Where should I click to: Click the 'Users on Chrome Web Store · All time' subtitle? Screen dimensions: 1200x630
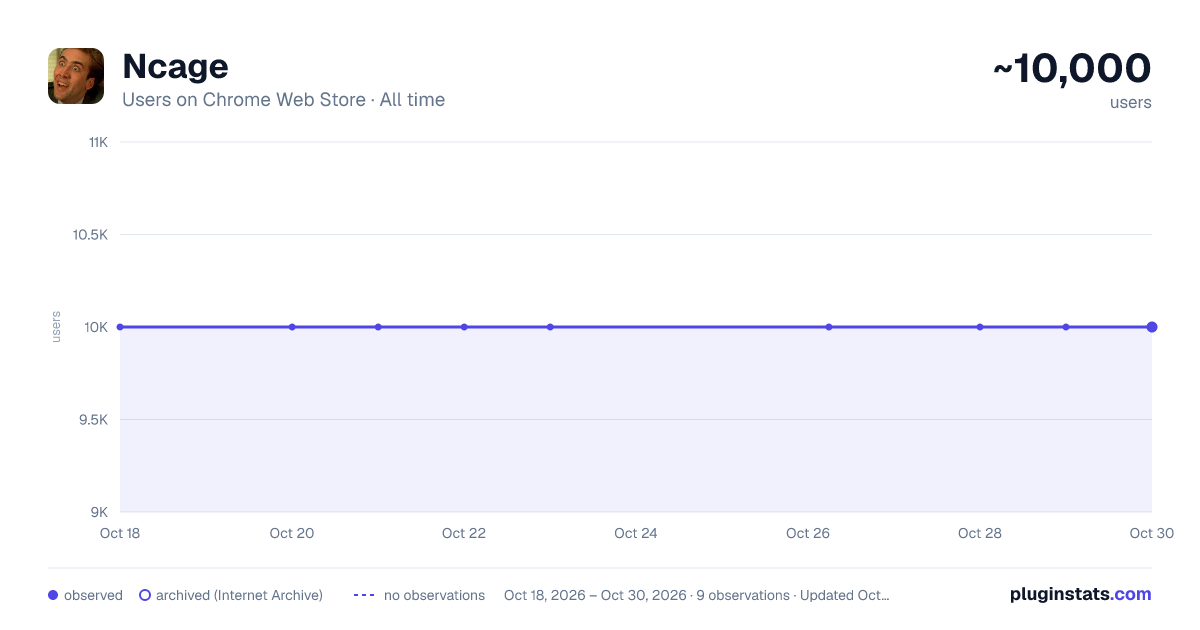click(x=283, y=100)
